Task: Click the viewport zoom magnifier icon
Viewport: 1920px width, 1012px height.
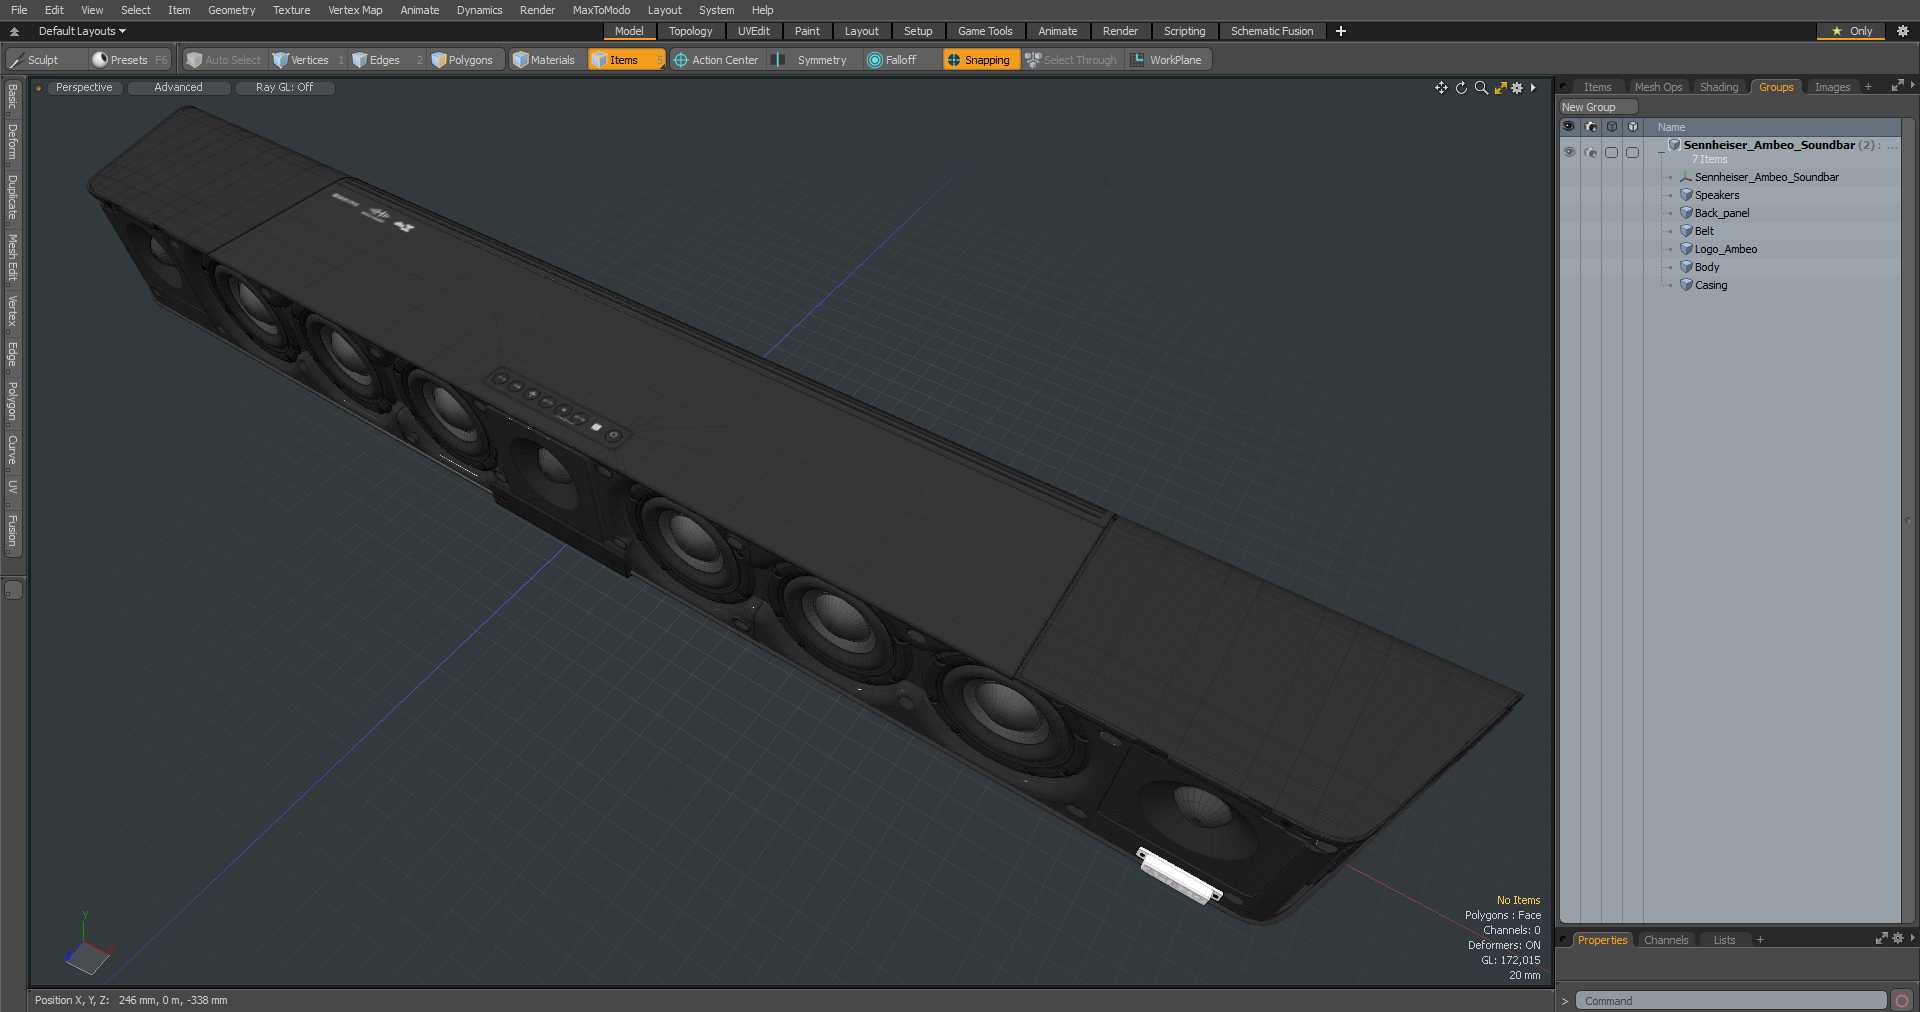Action: (x=1481, y=88)
